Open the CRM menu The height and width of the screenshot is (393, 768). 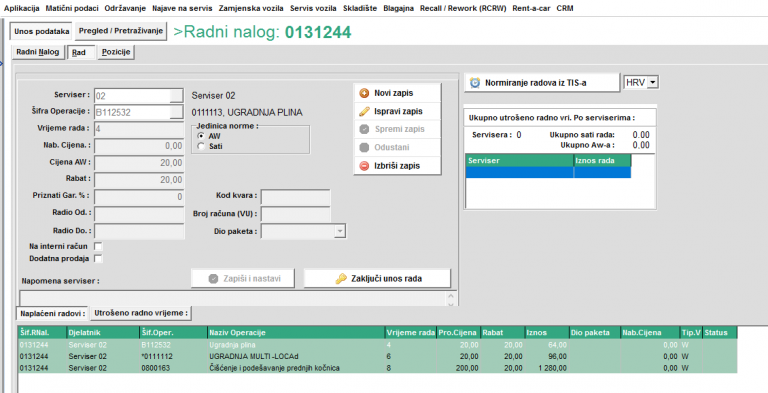pyautogui.click(x=565, y=8)
